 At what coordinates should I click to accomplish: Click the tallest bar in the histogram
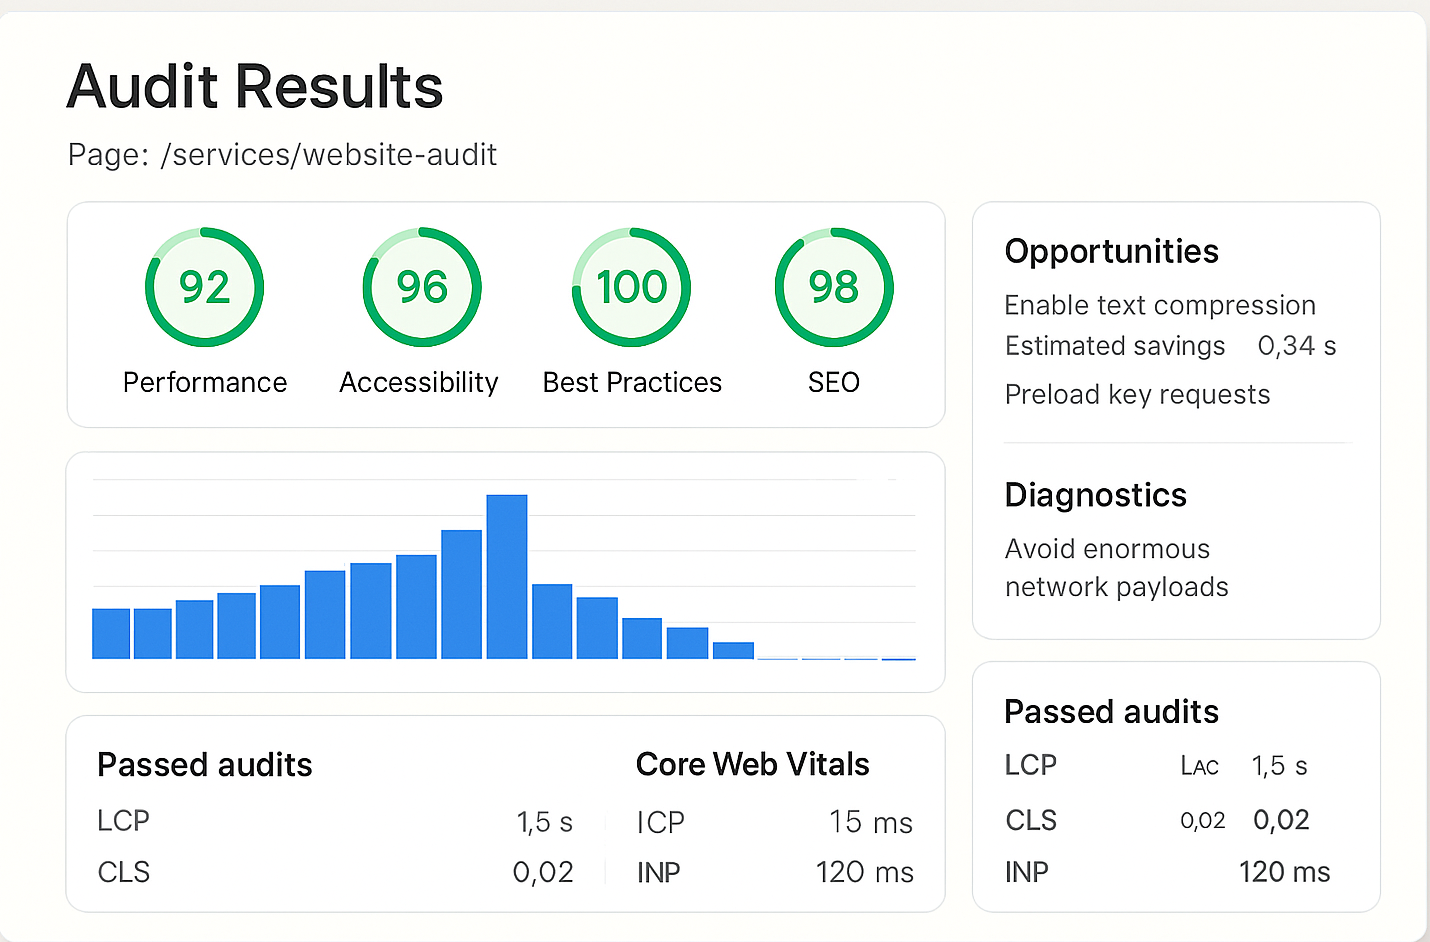507,575
